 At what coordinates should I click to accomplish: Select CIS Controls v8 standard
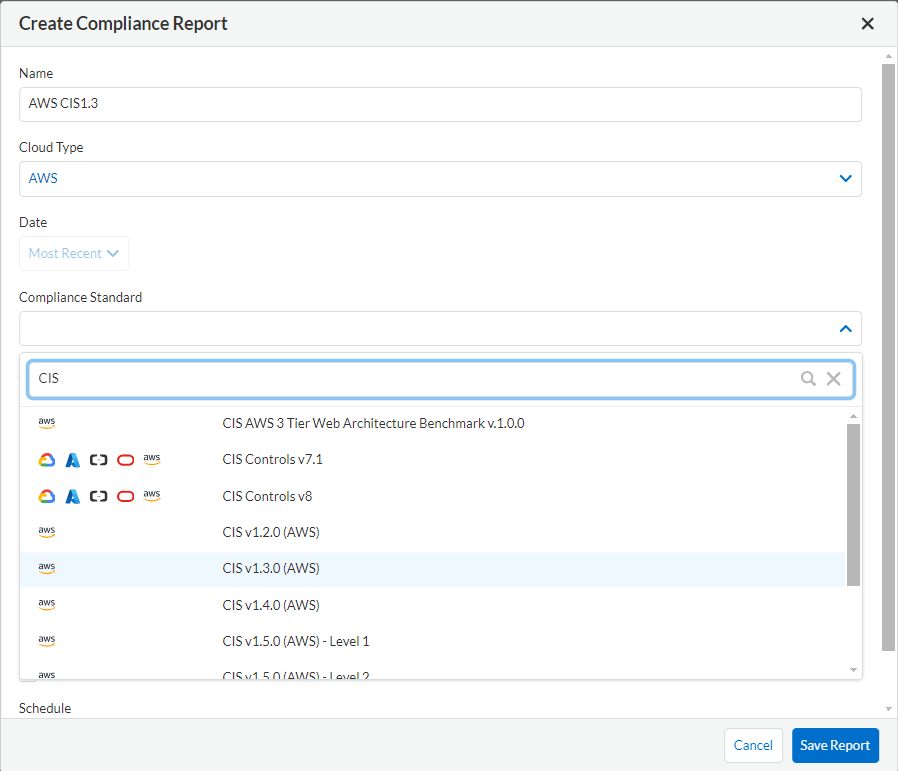(x=432, y=496)
